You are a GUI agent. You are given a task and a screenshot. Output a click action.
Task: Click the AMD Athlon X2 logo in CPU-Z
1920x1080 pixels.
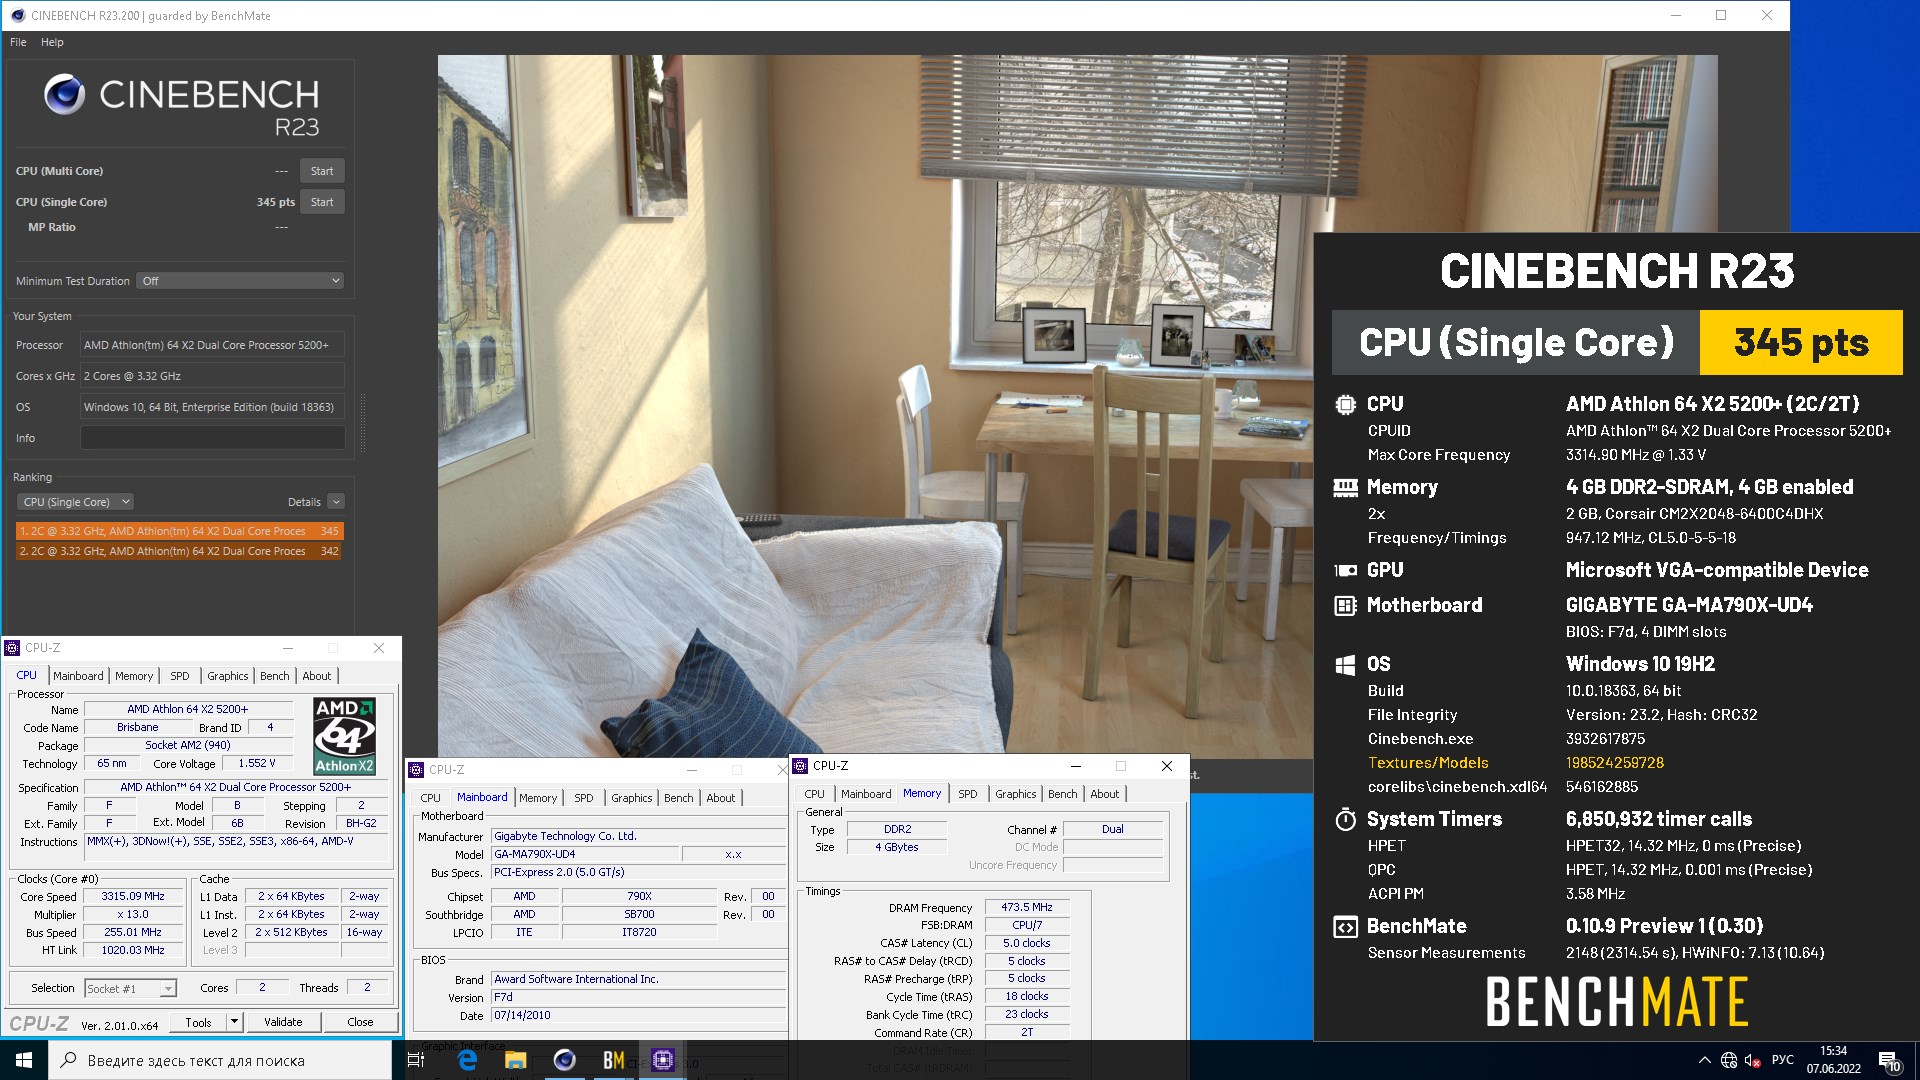tap(345, 736)
